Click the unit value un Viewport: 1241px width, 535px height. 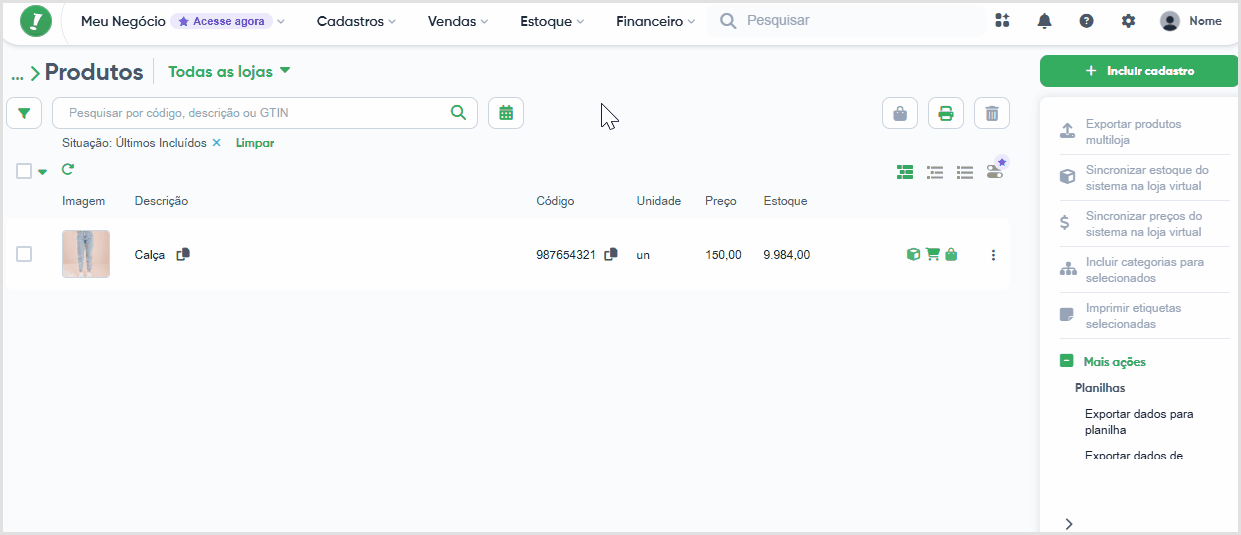click(643, 255)
